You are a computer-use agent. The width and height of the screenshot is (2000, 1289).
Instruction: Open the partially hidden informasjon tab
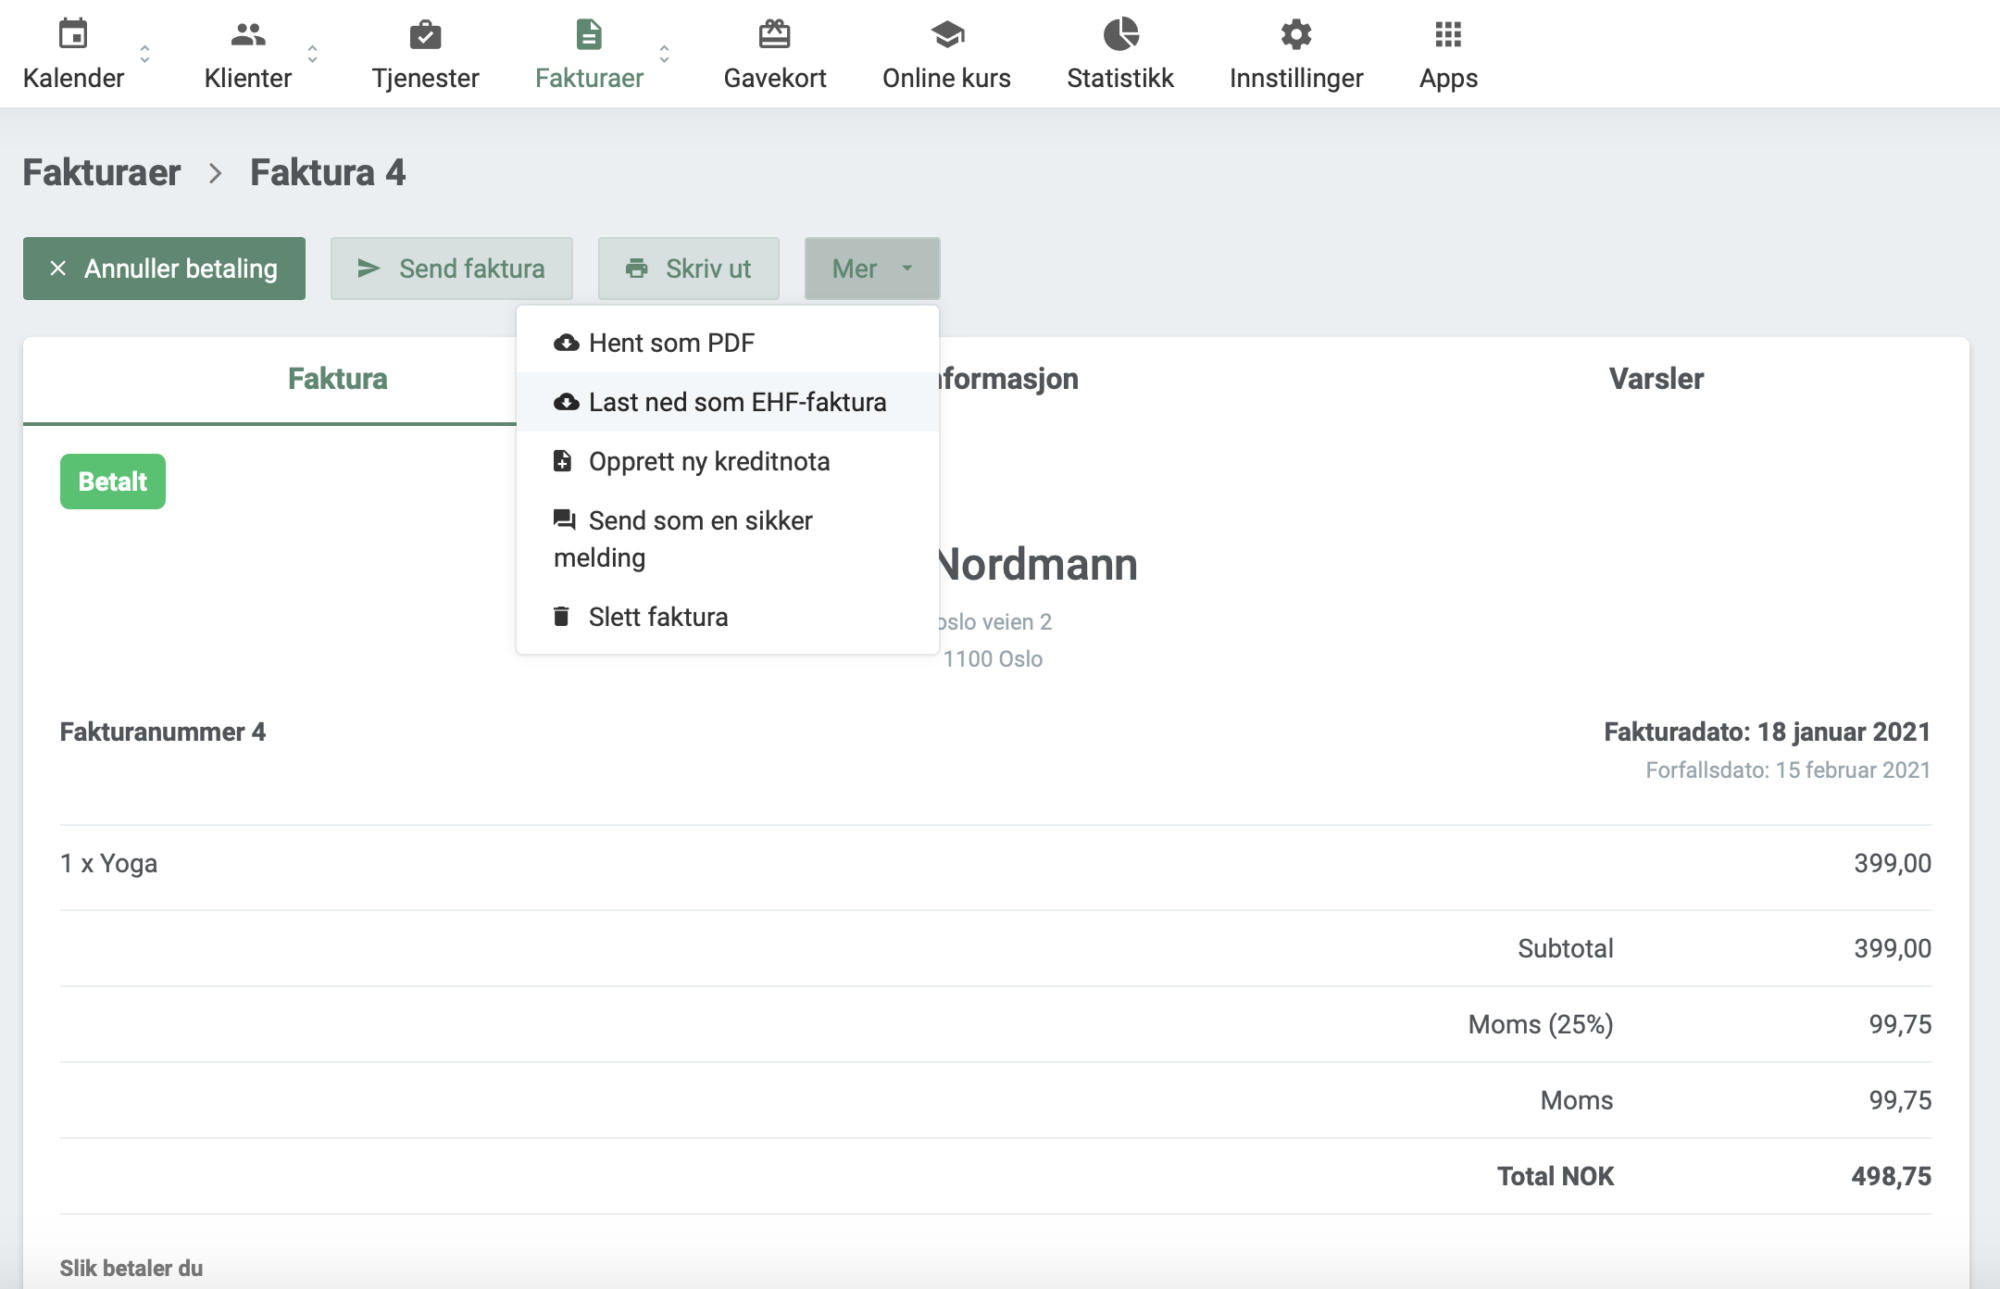pos(1008,379)
